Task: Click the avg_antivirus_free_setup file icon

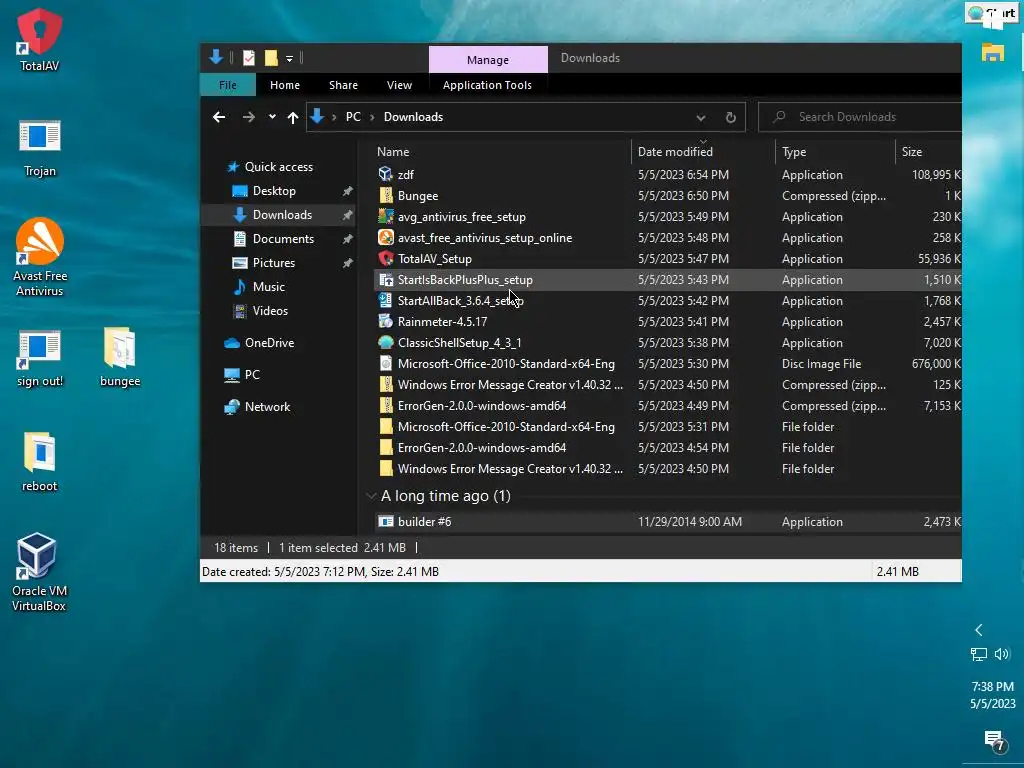Action: [385, 216]
